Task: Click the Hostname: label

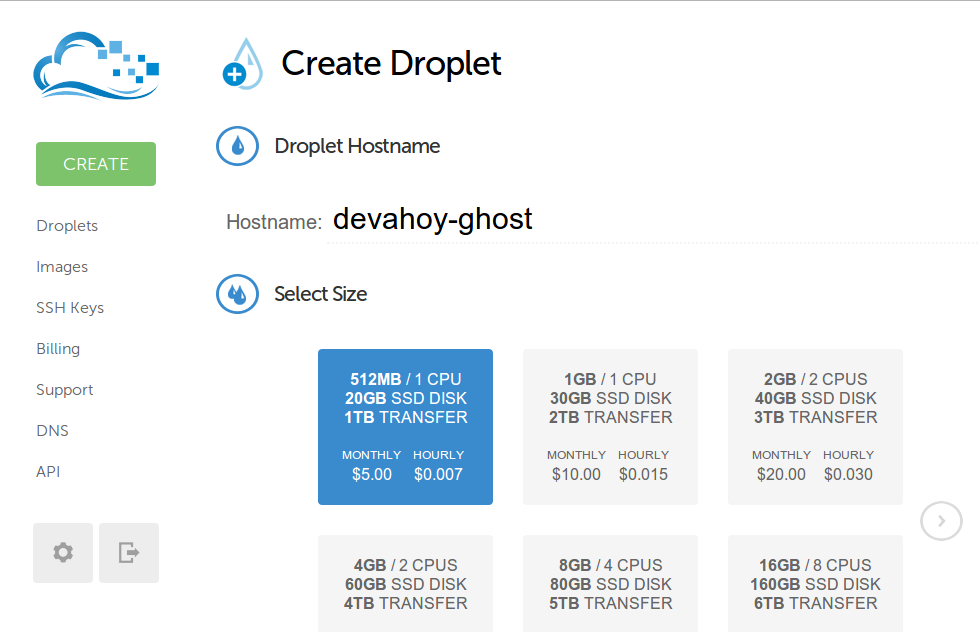Action: [274, 222]
